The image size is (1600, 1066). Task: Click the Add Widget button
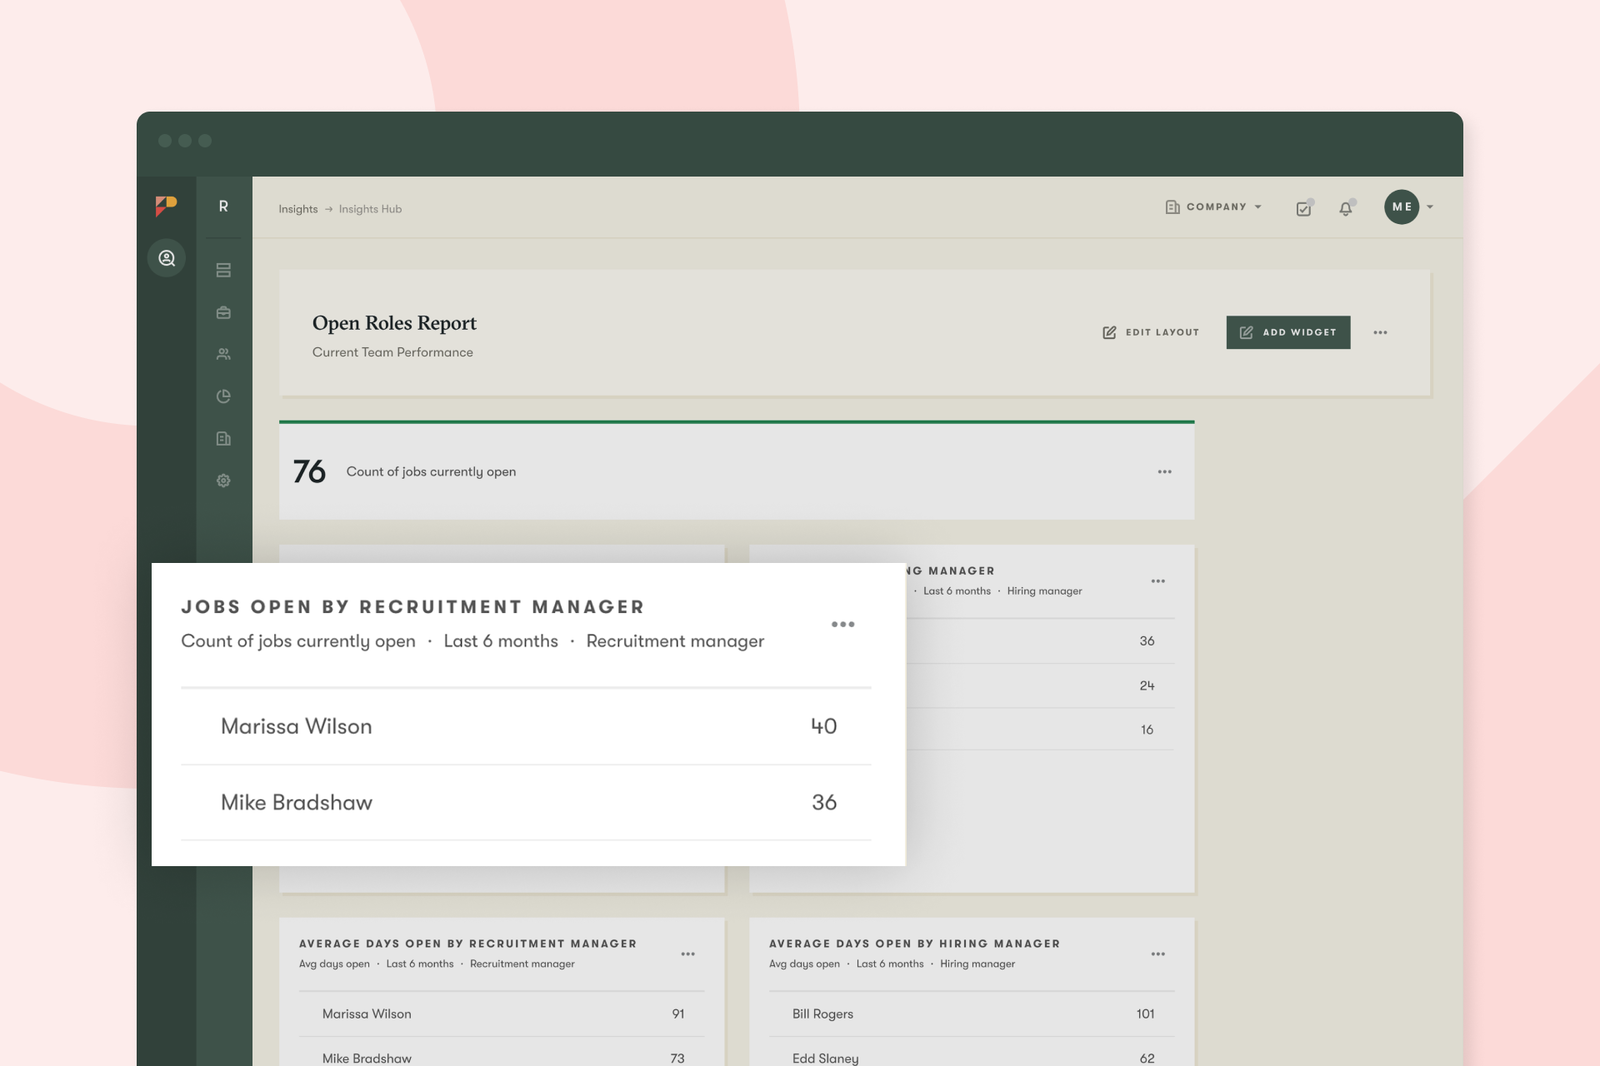pos(1288,332)
